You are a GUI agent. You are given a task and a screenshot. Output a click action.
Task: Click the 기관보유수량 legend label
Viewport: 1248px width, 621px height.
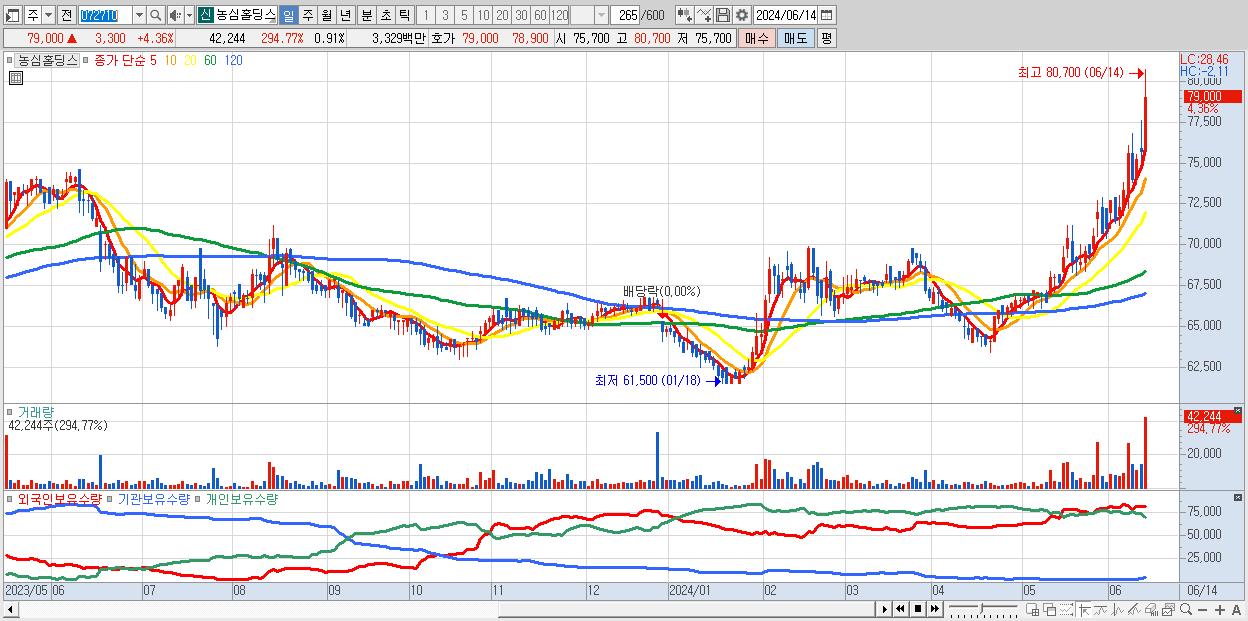click(x=154, y=498)
